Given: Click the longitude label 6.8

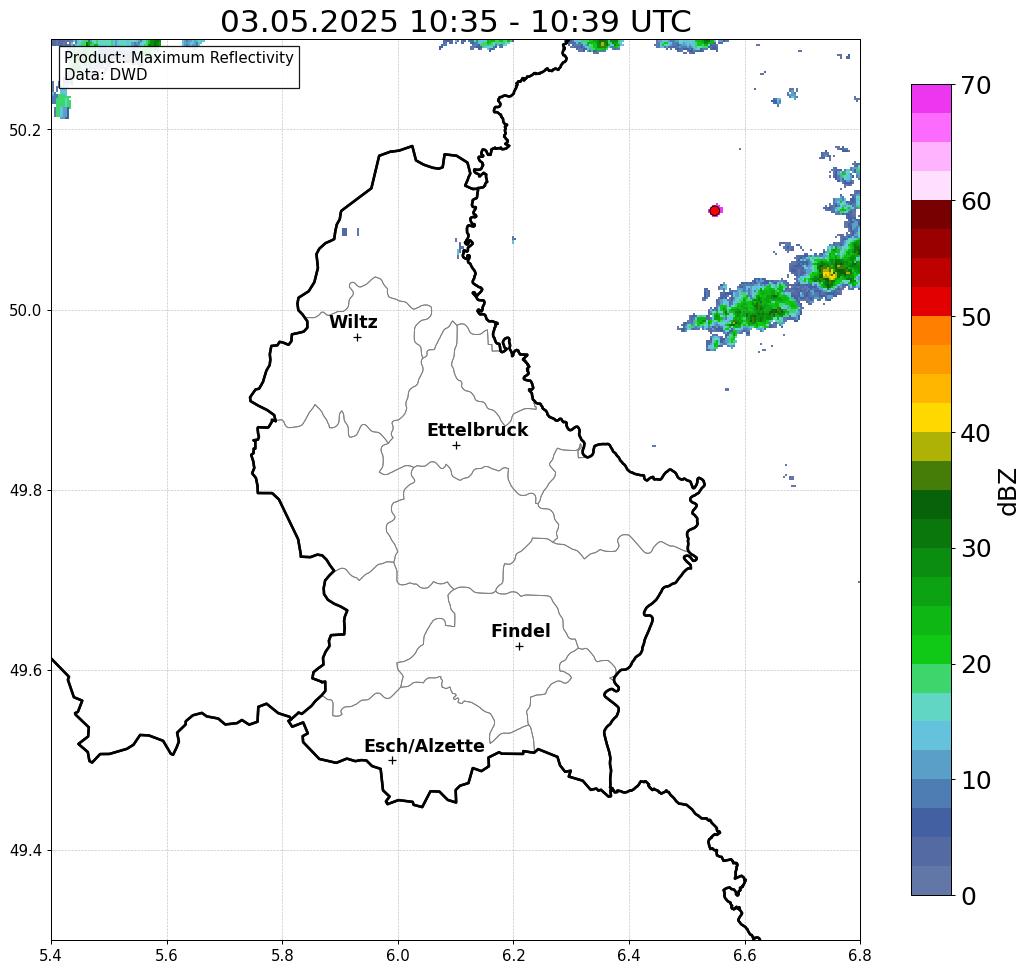Looking at the screenshot, I should coord(860,955).
